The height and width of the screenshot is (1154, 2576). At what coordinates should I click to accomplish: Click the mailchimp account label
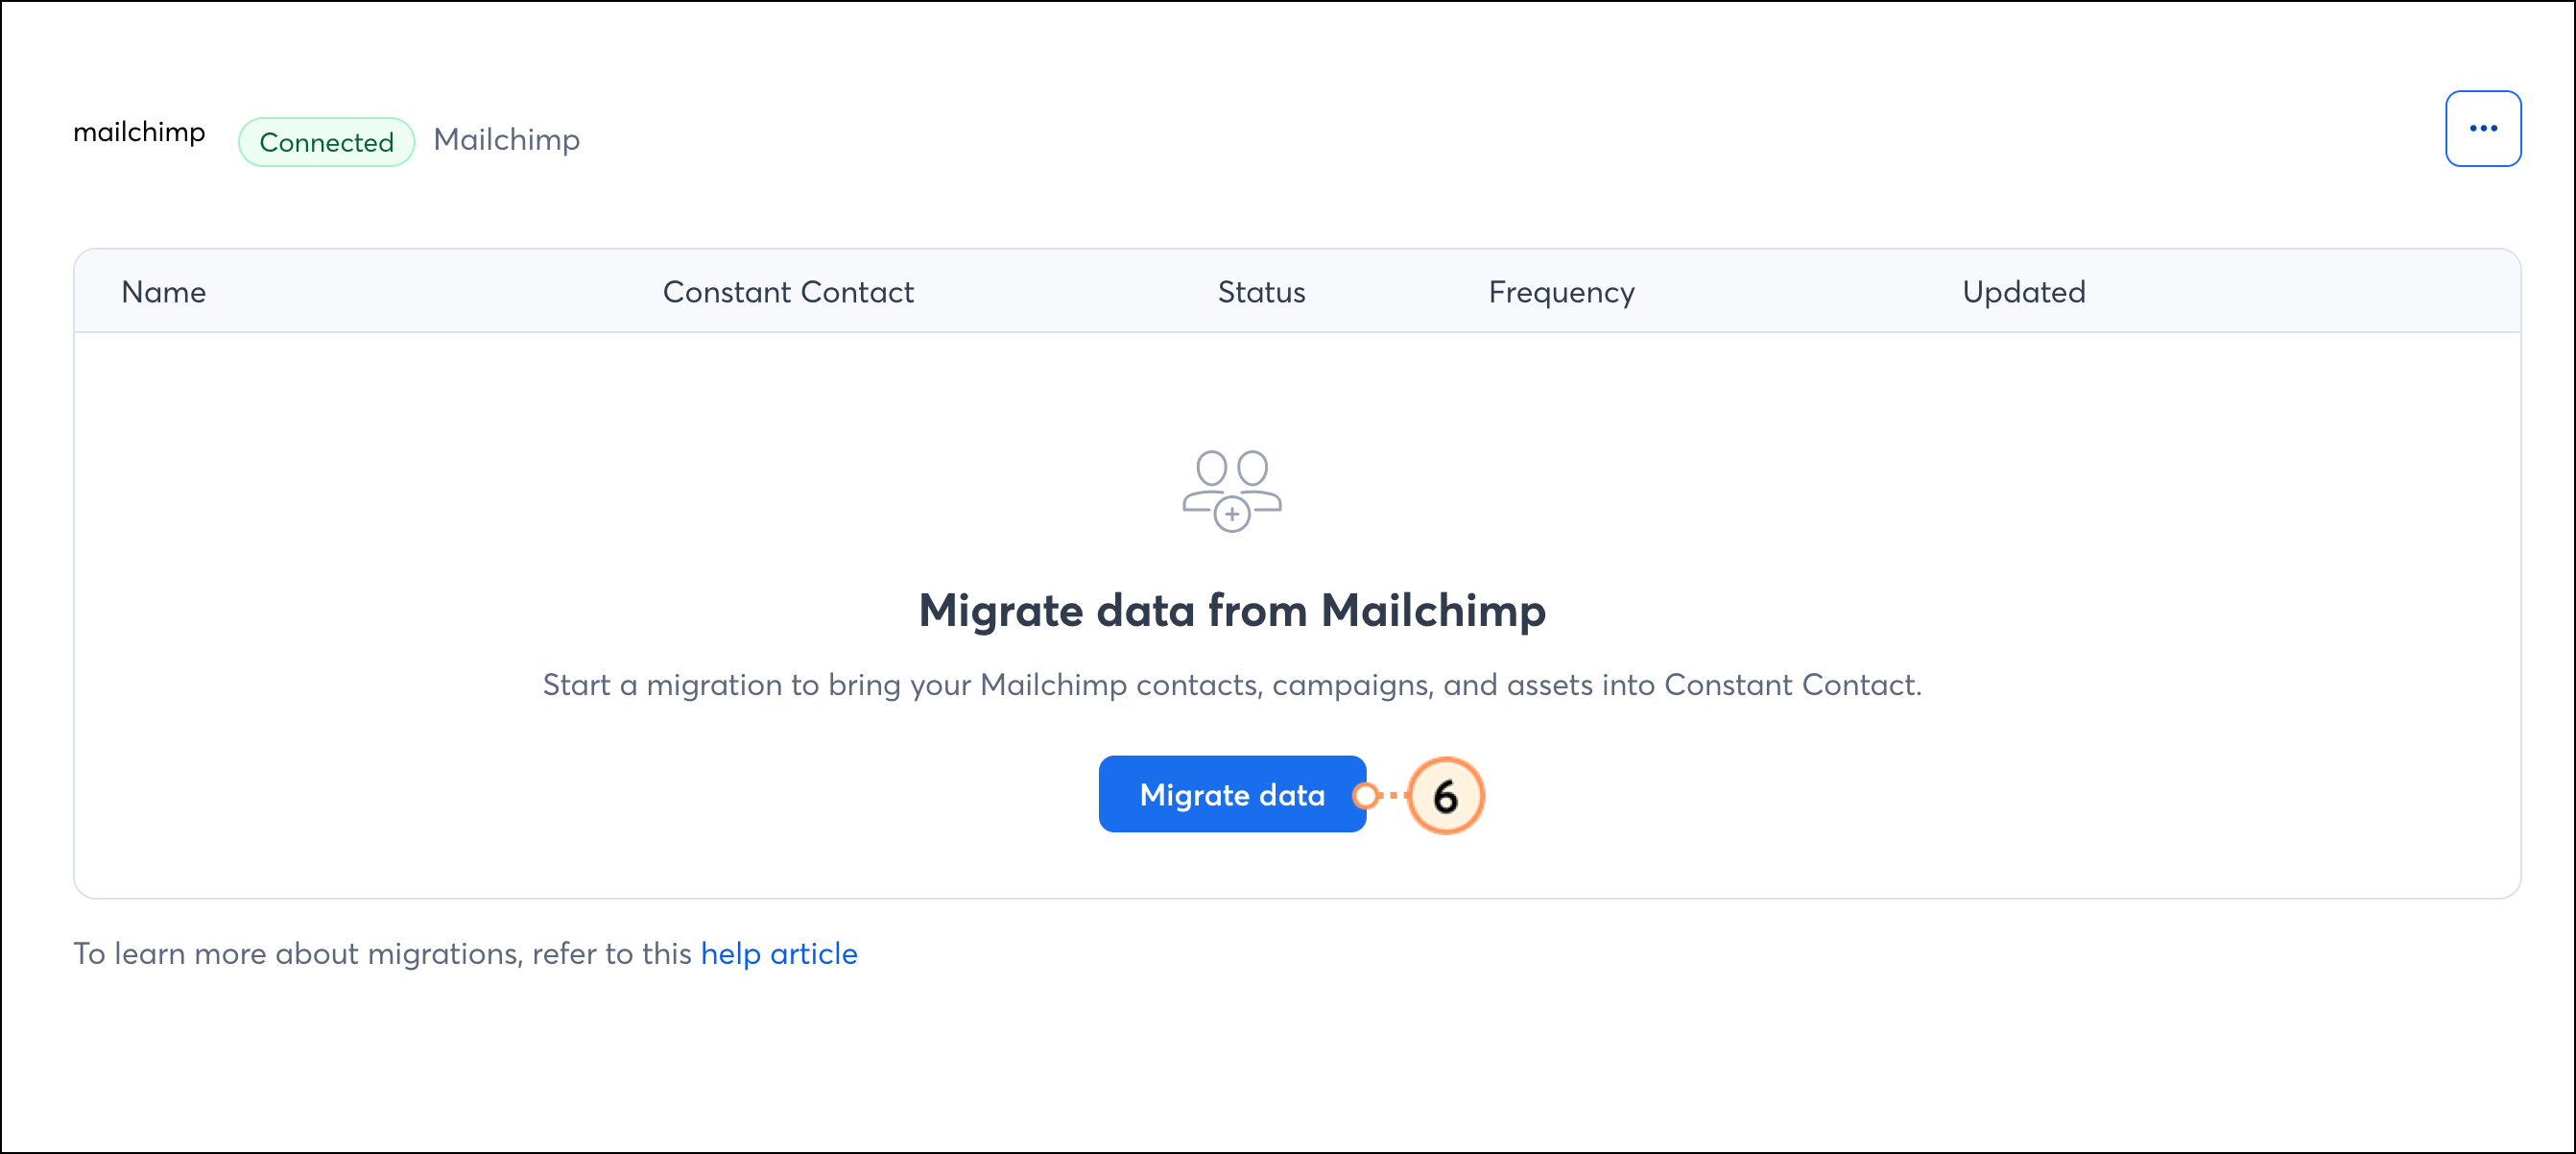pyautogui.click(x=139, y=132)
